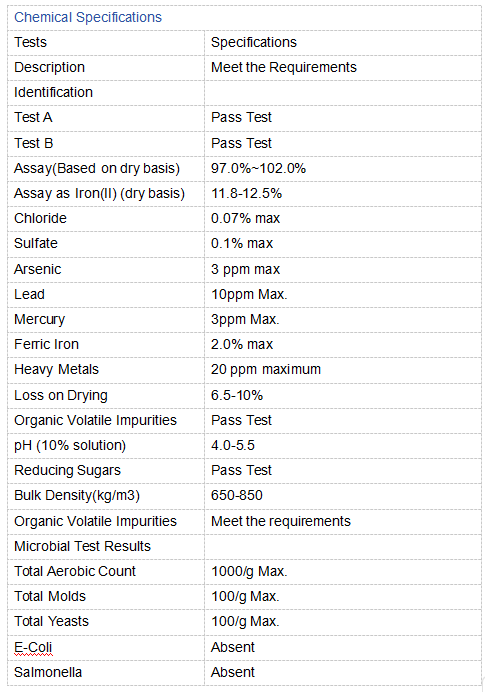Select the 97.0%~102.0% value cell
Screen dimensions: 485x692
[x=343, y=169]
